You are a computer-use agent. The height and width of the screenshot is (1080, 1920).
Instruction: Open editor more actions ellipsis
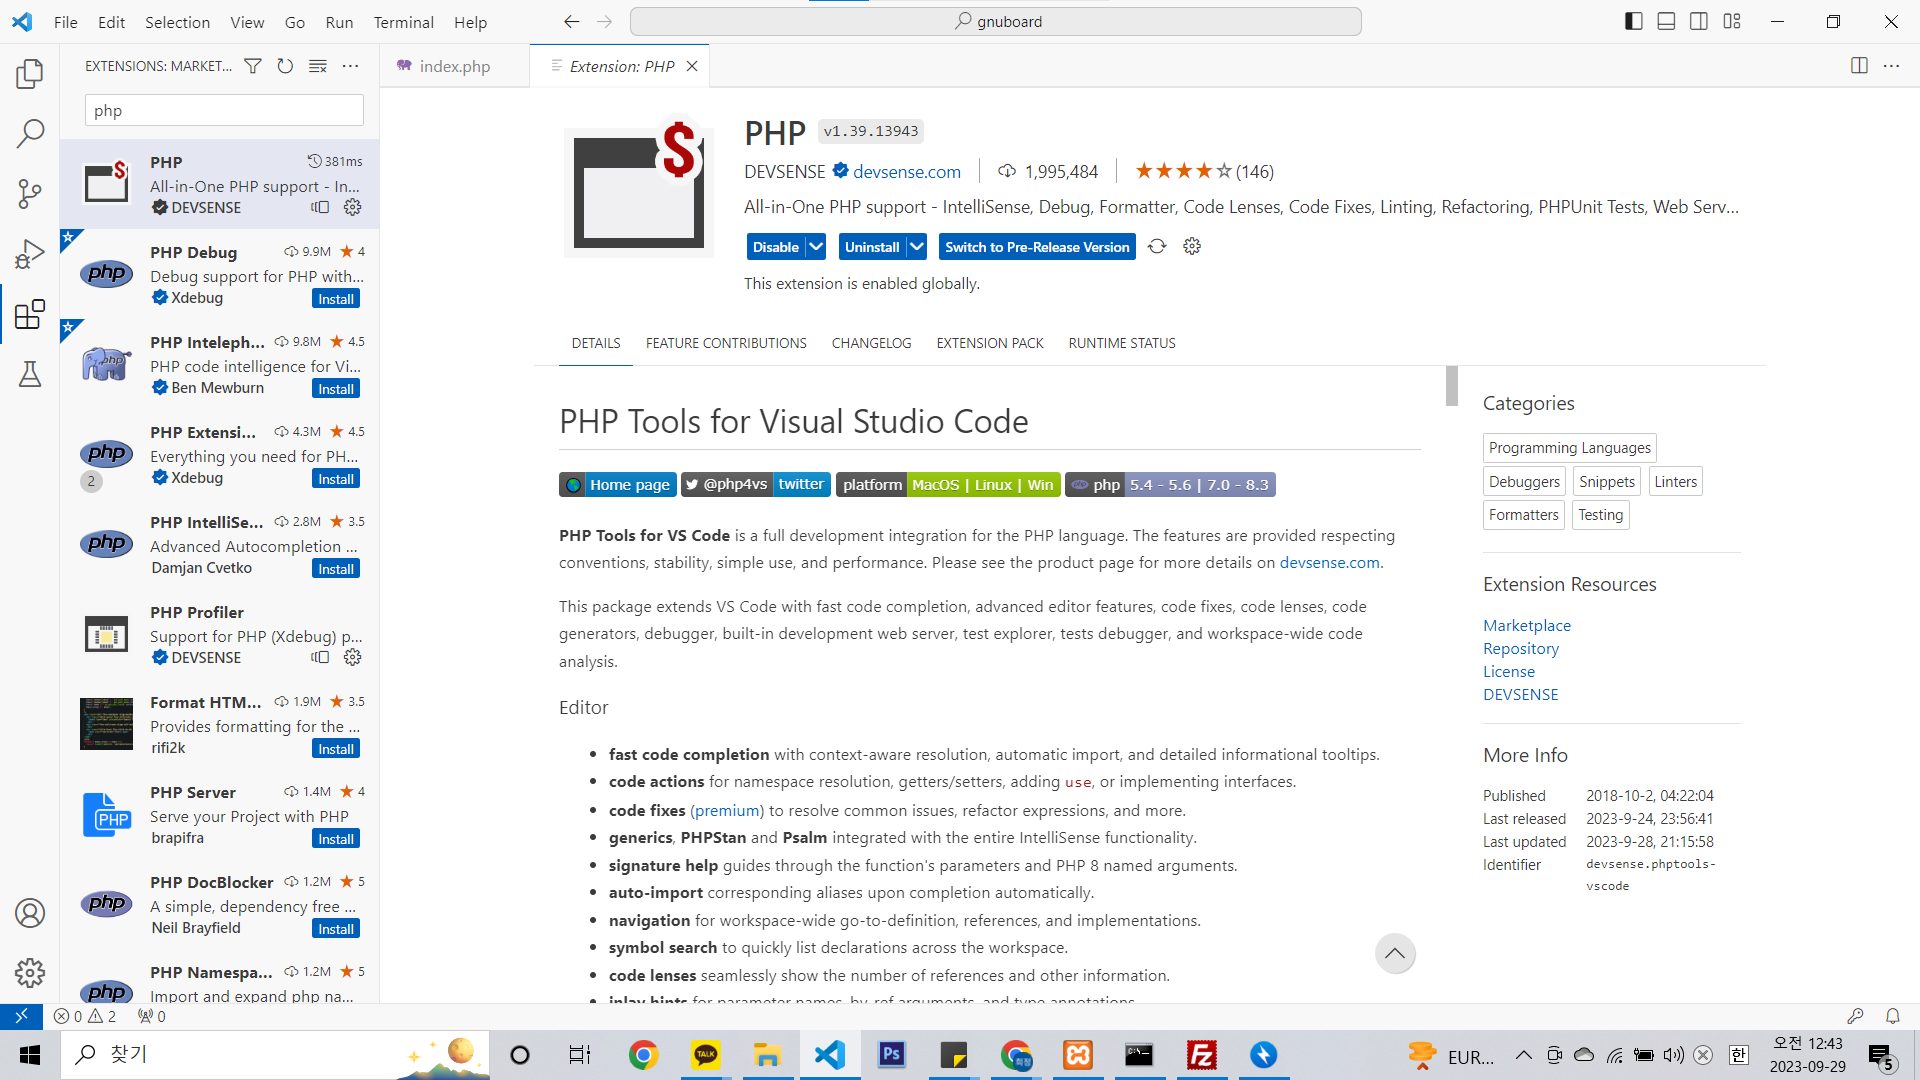[x=1891, y=66]
